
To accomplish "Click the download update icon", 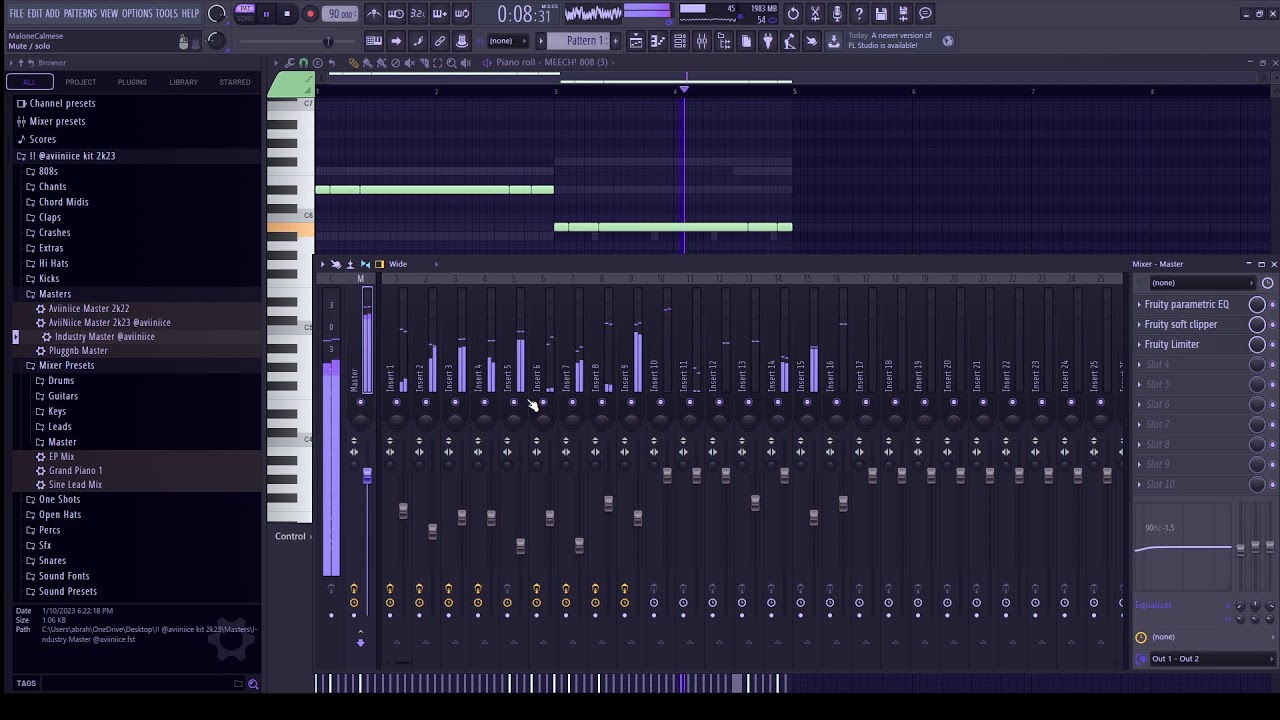I will tap(834, 41).
